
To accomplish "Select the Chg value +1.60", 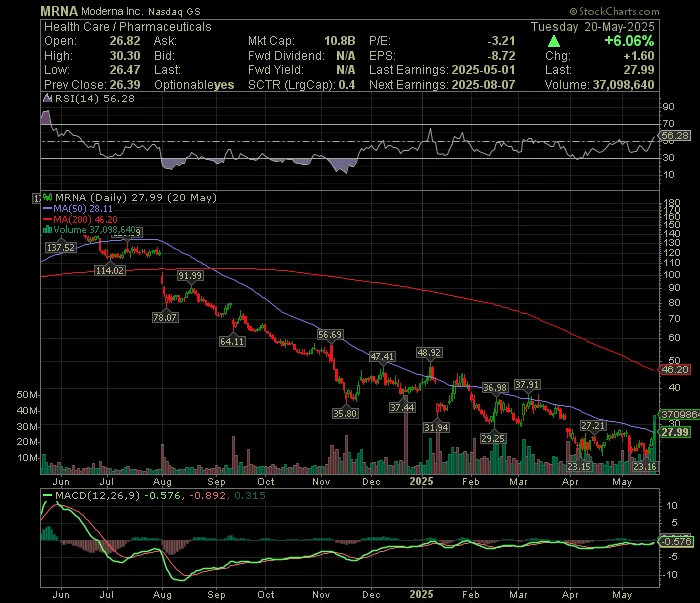I will tap(639, 56).
